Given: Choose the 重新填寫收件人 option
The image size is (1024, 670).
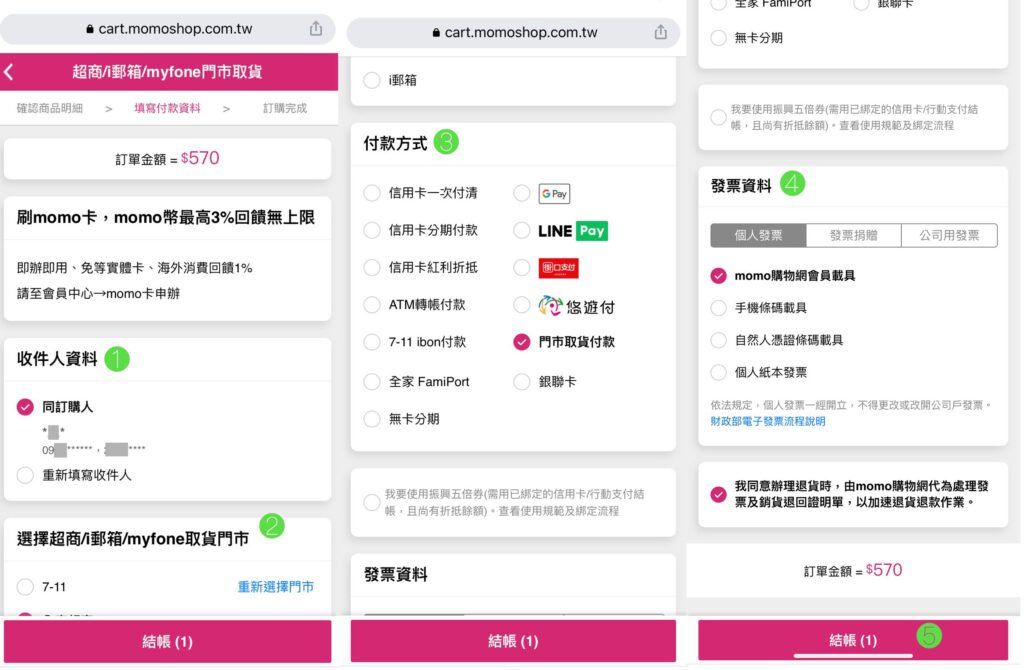Looking at the screenshot, I should coord(25,475).
